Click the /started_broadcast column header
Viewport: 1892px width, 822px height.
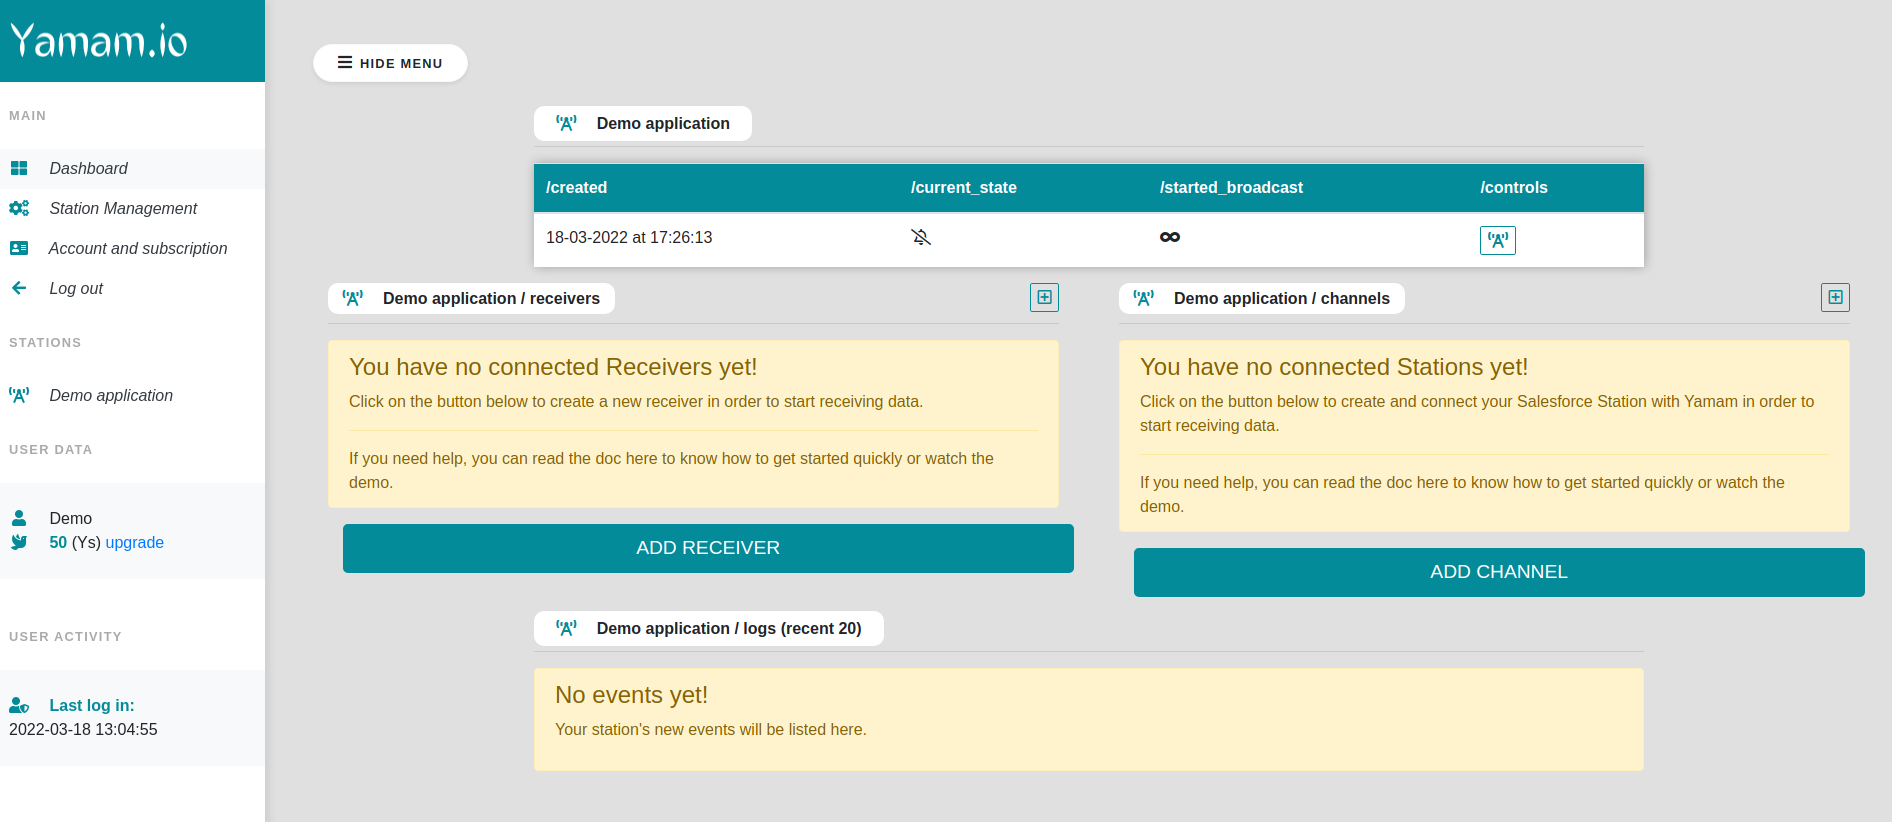(x=1231, y=187)
